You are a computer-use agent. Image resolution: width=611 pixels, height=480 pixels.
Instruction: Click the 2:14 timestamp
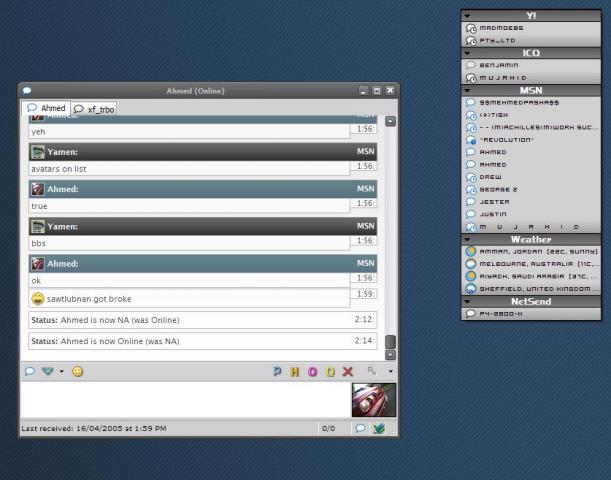point(364,341)
